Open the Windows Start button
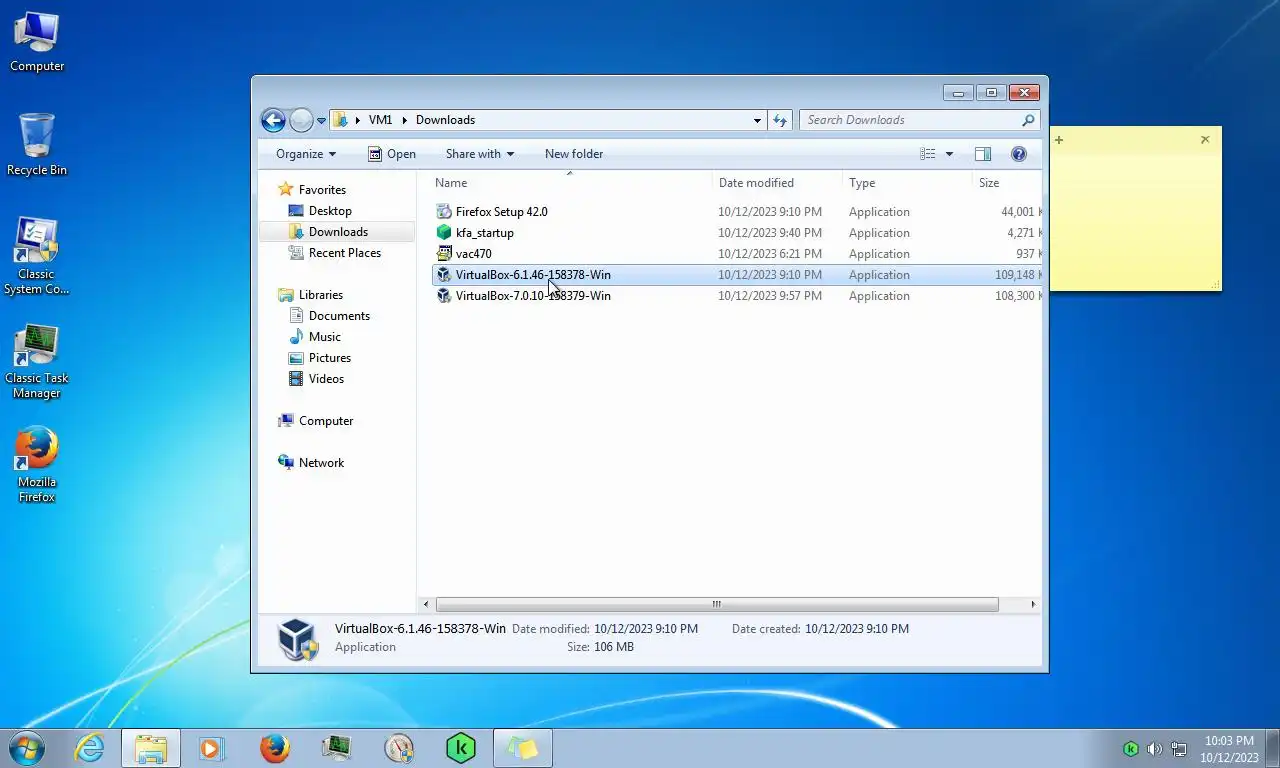1280x768 pixels. 25,748
